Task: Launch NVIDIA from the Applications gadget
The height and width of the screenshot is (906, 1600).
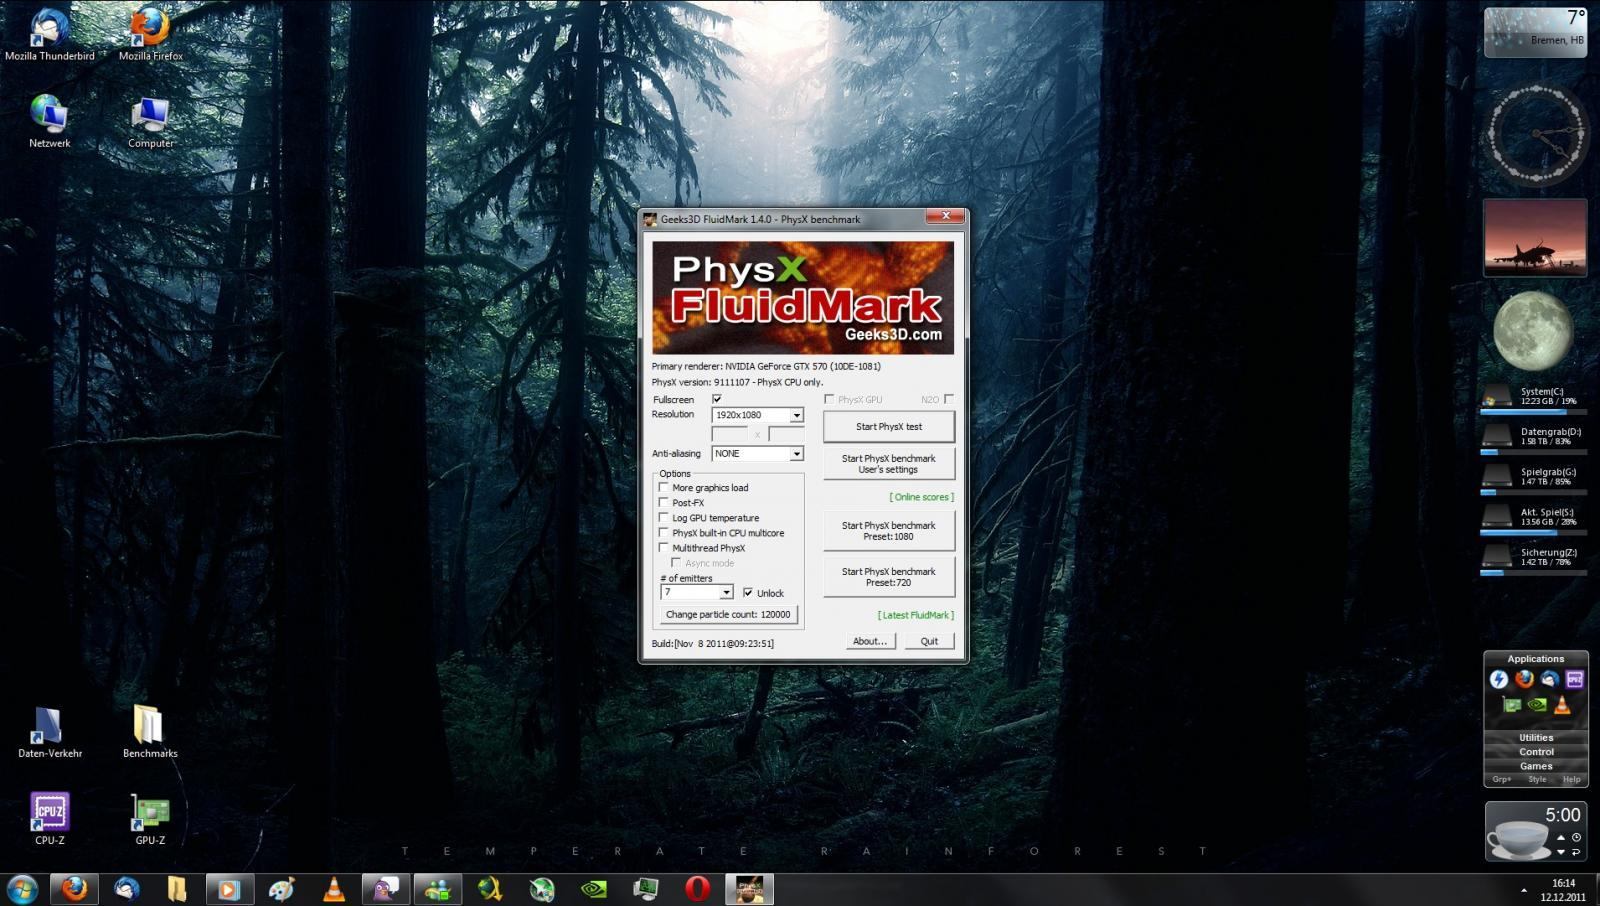Action: [x=1537, y=705]
